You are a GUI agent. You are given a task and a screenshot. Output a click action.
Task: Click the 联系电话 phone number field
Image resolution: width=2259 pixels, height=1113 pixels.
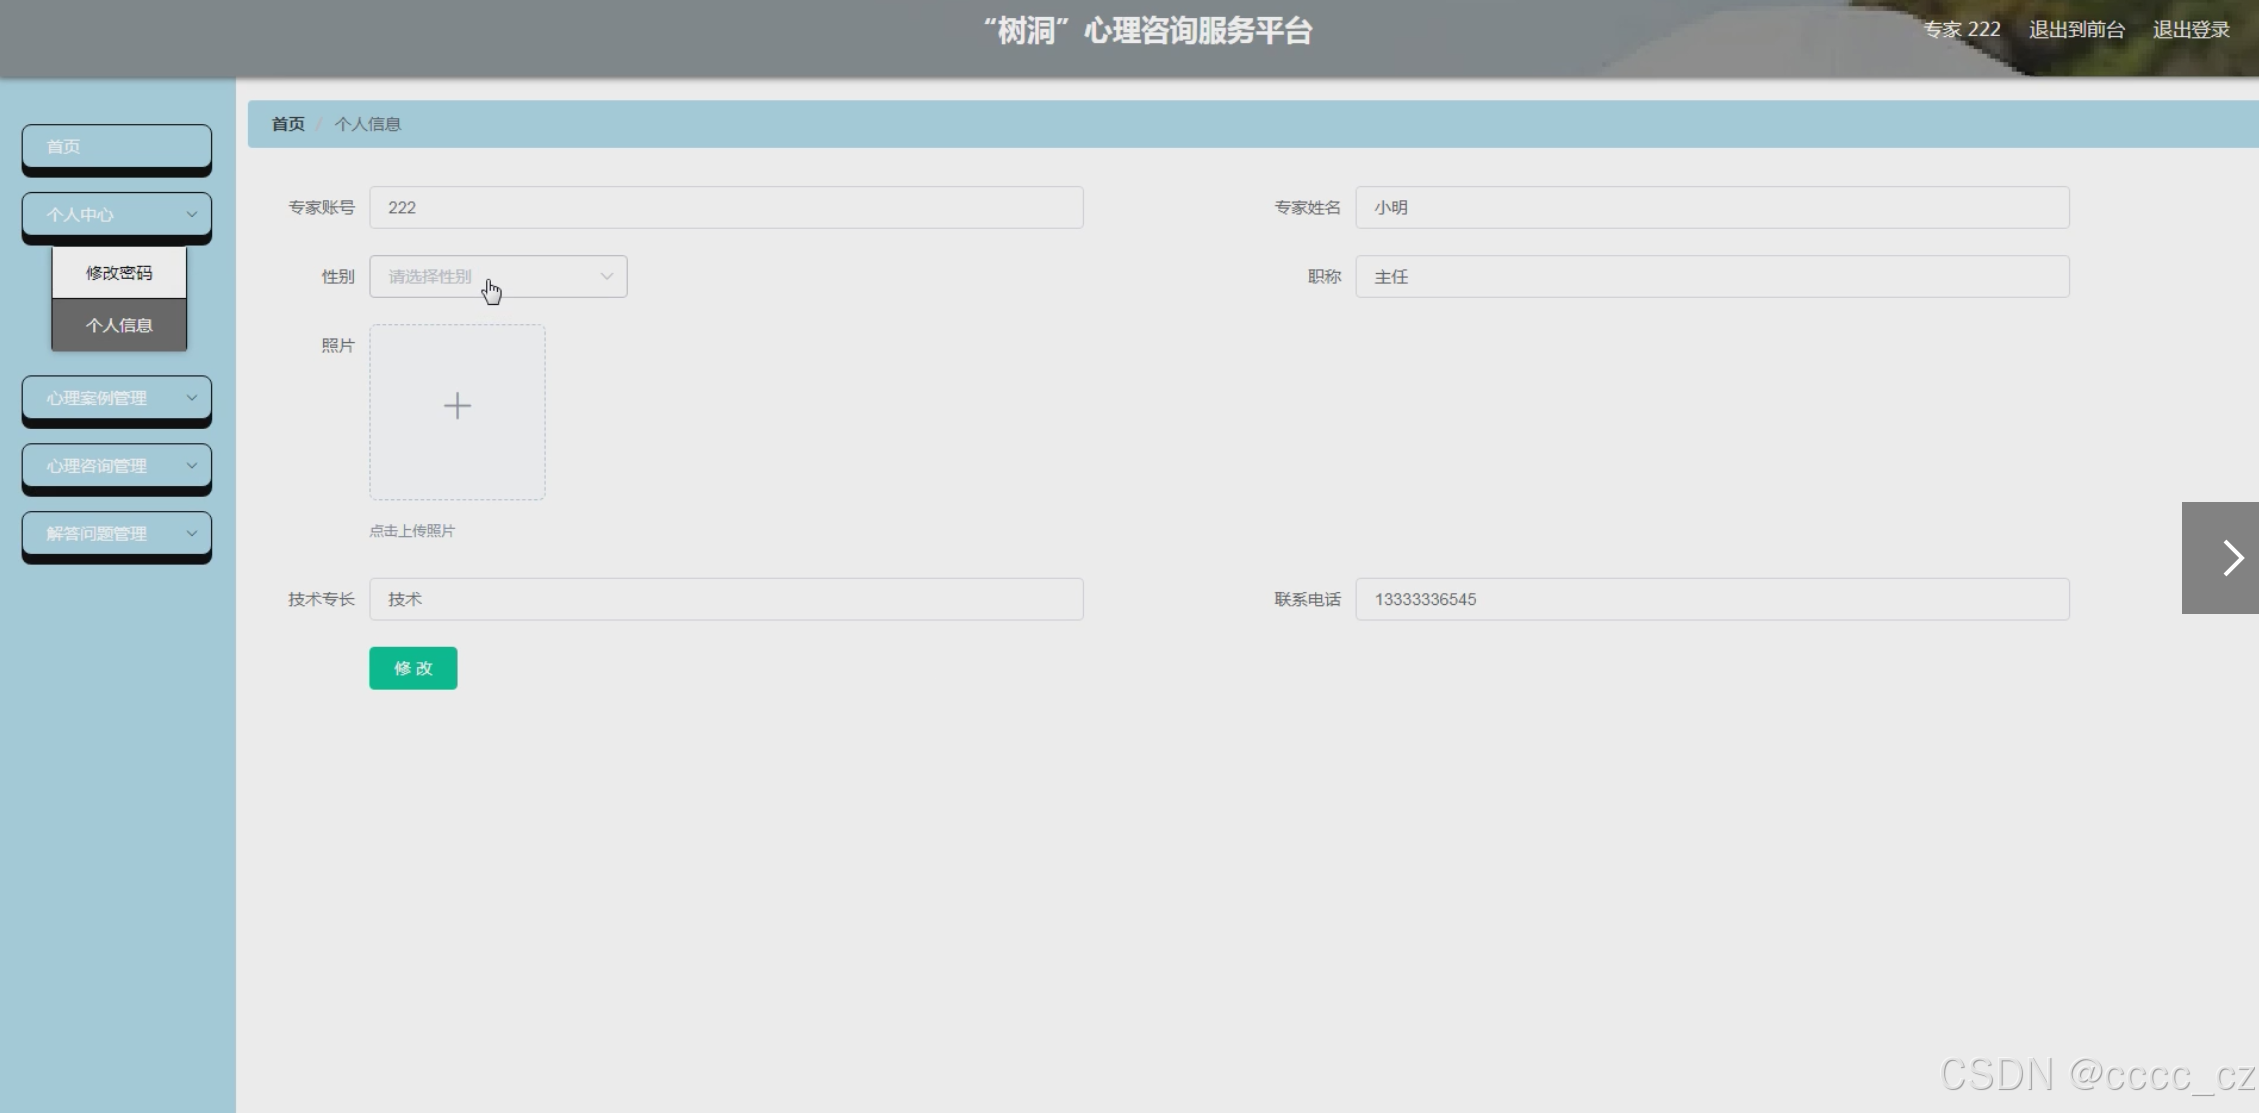(1711, 600)
